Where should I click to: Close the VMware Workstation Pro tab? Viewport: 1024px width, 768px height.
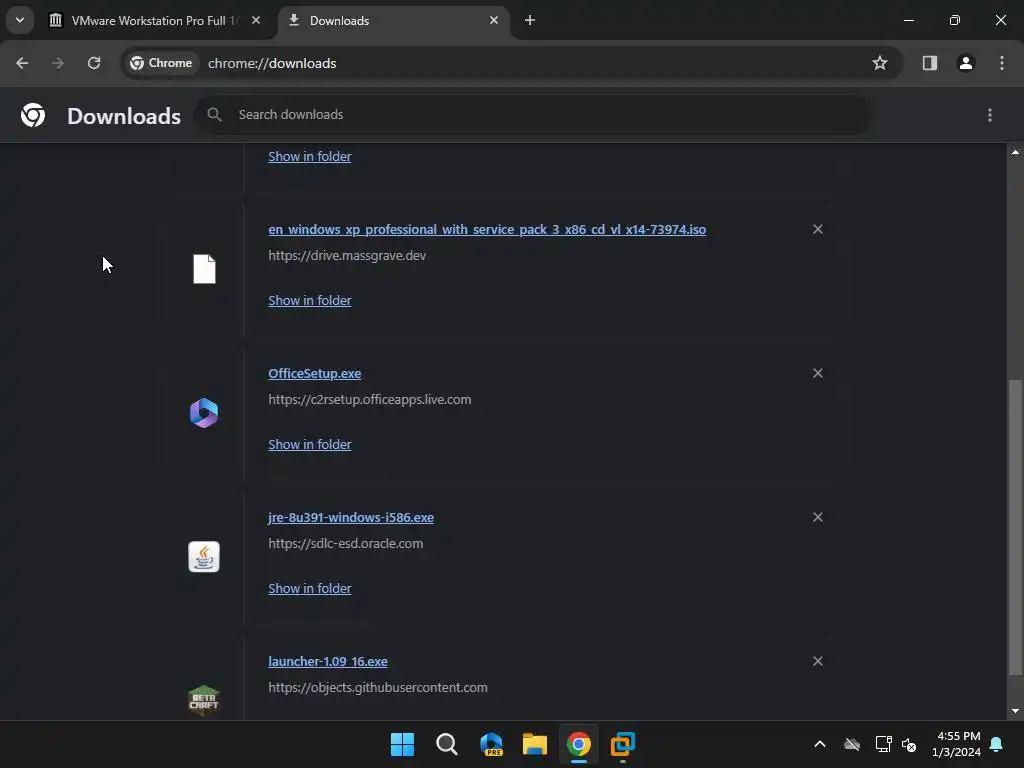tap(256, 20)
